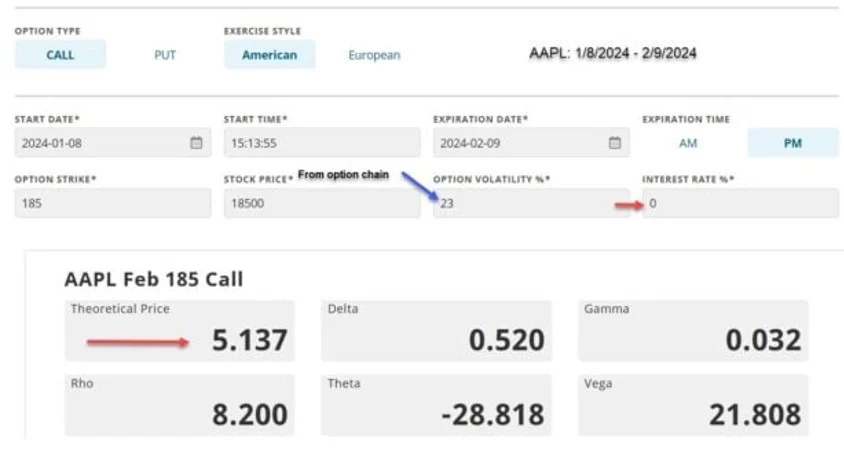Image resolution: width=844 pixels, height=452 pixels.
Task: Select the CALL option type
Action: coord(60,54)
